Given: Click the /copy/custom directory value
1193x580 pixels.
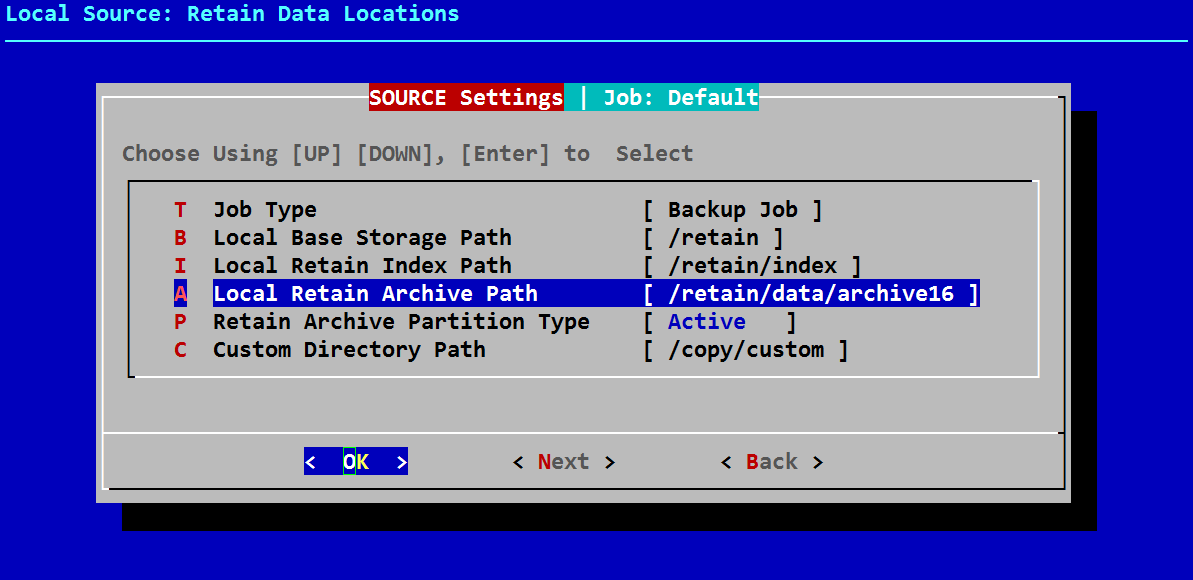Looking at the screenshot, I should coord(746,350).
